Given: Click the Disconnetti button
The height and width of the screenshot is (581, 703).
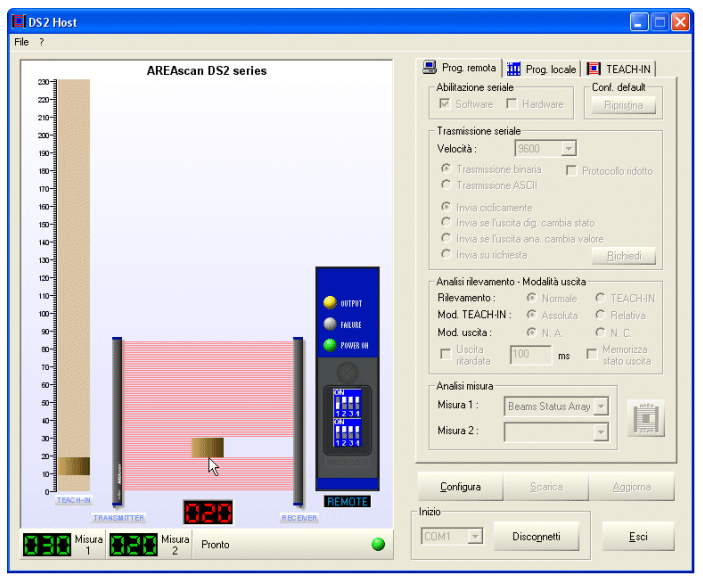Looking at the screenshot, I should [x=536, y=536].
